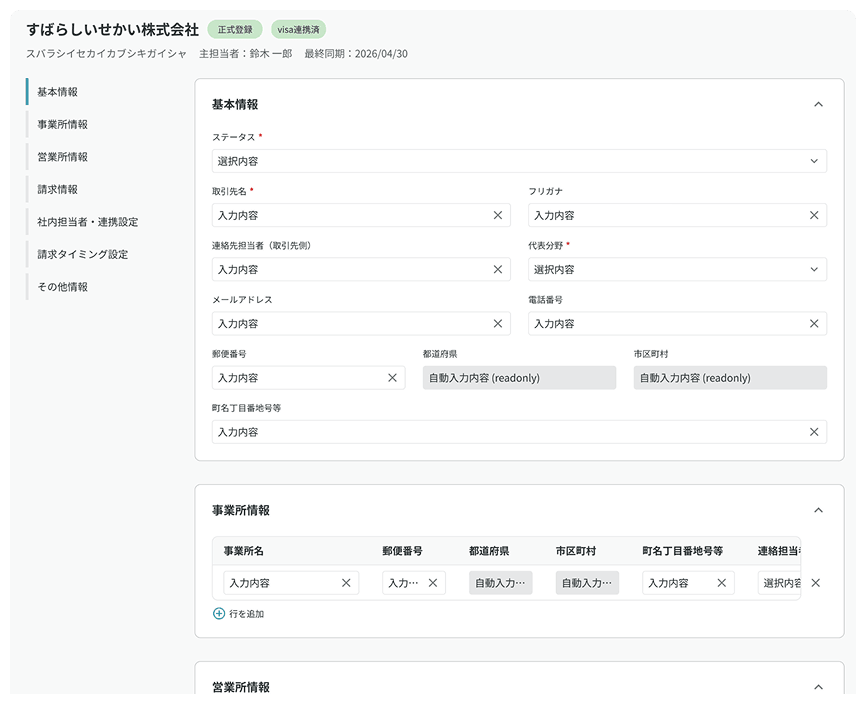Click the visa連携済 badge
Image resolution: width=866 pixels, height=704 pixels.
pos(298,29)
